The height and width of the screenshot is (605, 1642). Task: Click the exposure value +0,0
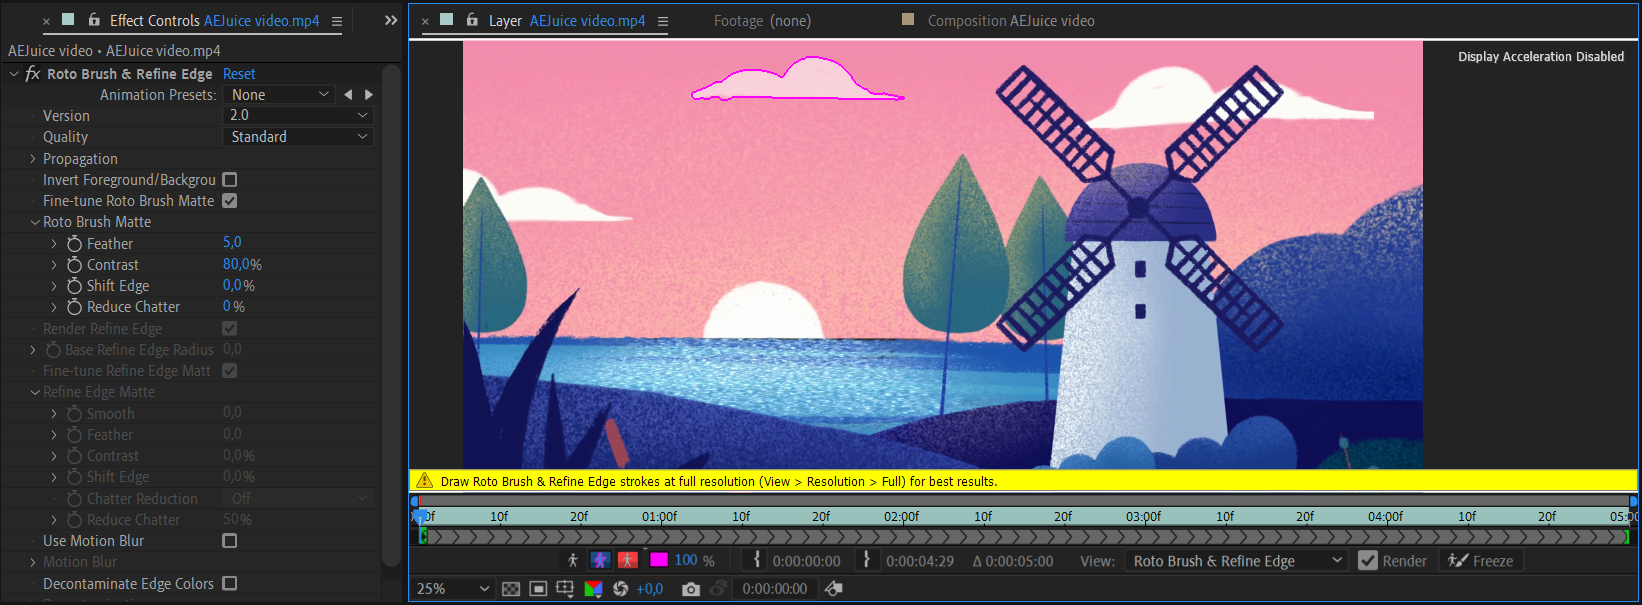(650, 589)
